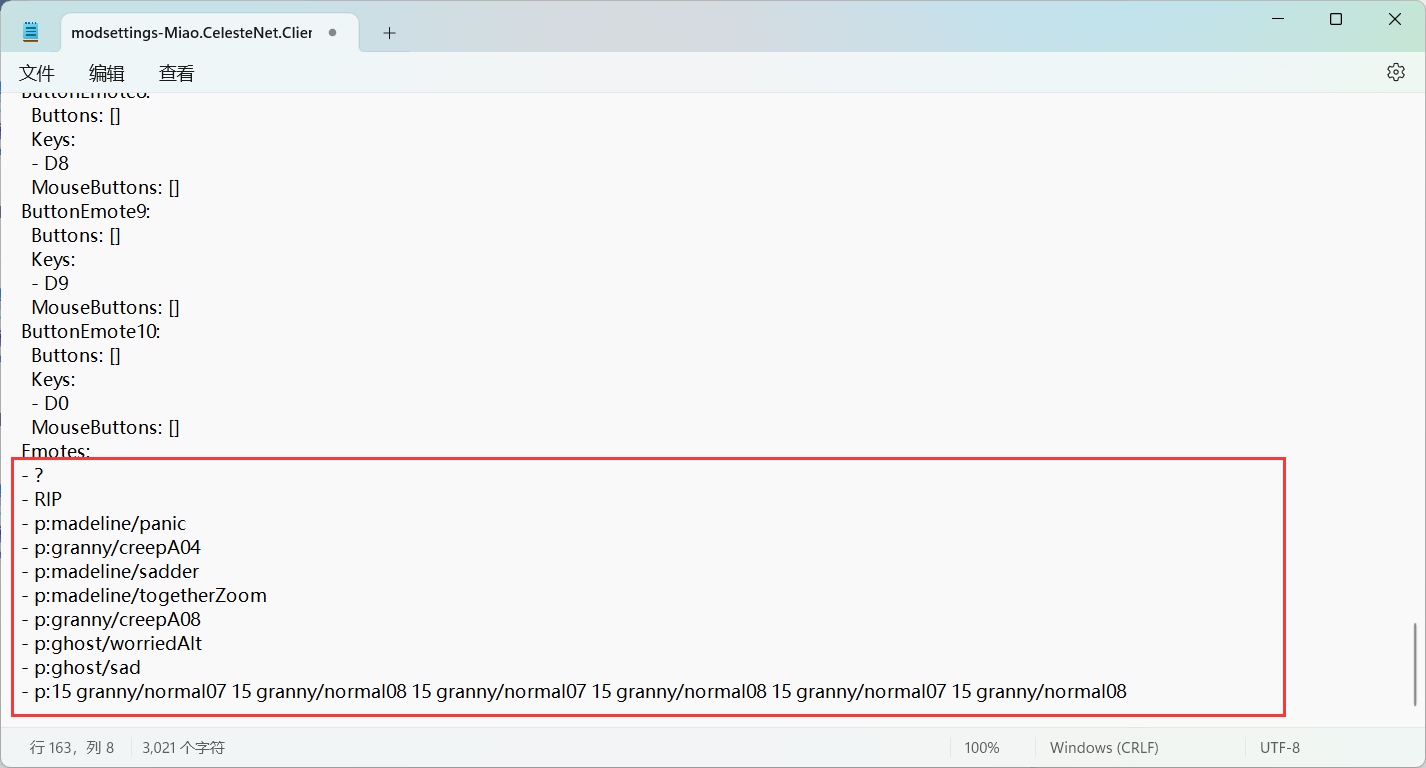The image size is (1426, 768).
Task: Click the UTF-8 encoding indicator
Action: 1279,748
